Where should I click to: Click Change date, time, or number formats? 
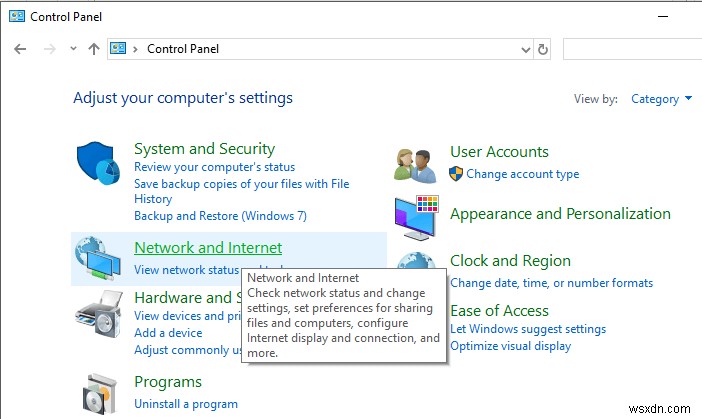coord(551,283)
